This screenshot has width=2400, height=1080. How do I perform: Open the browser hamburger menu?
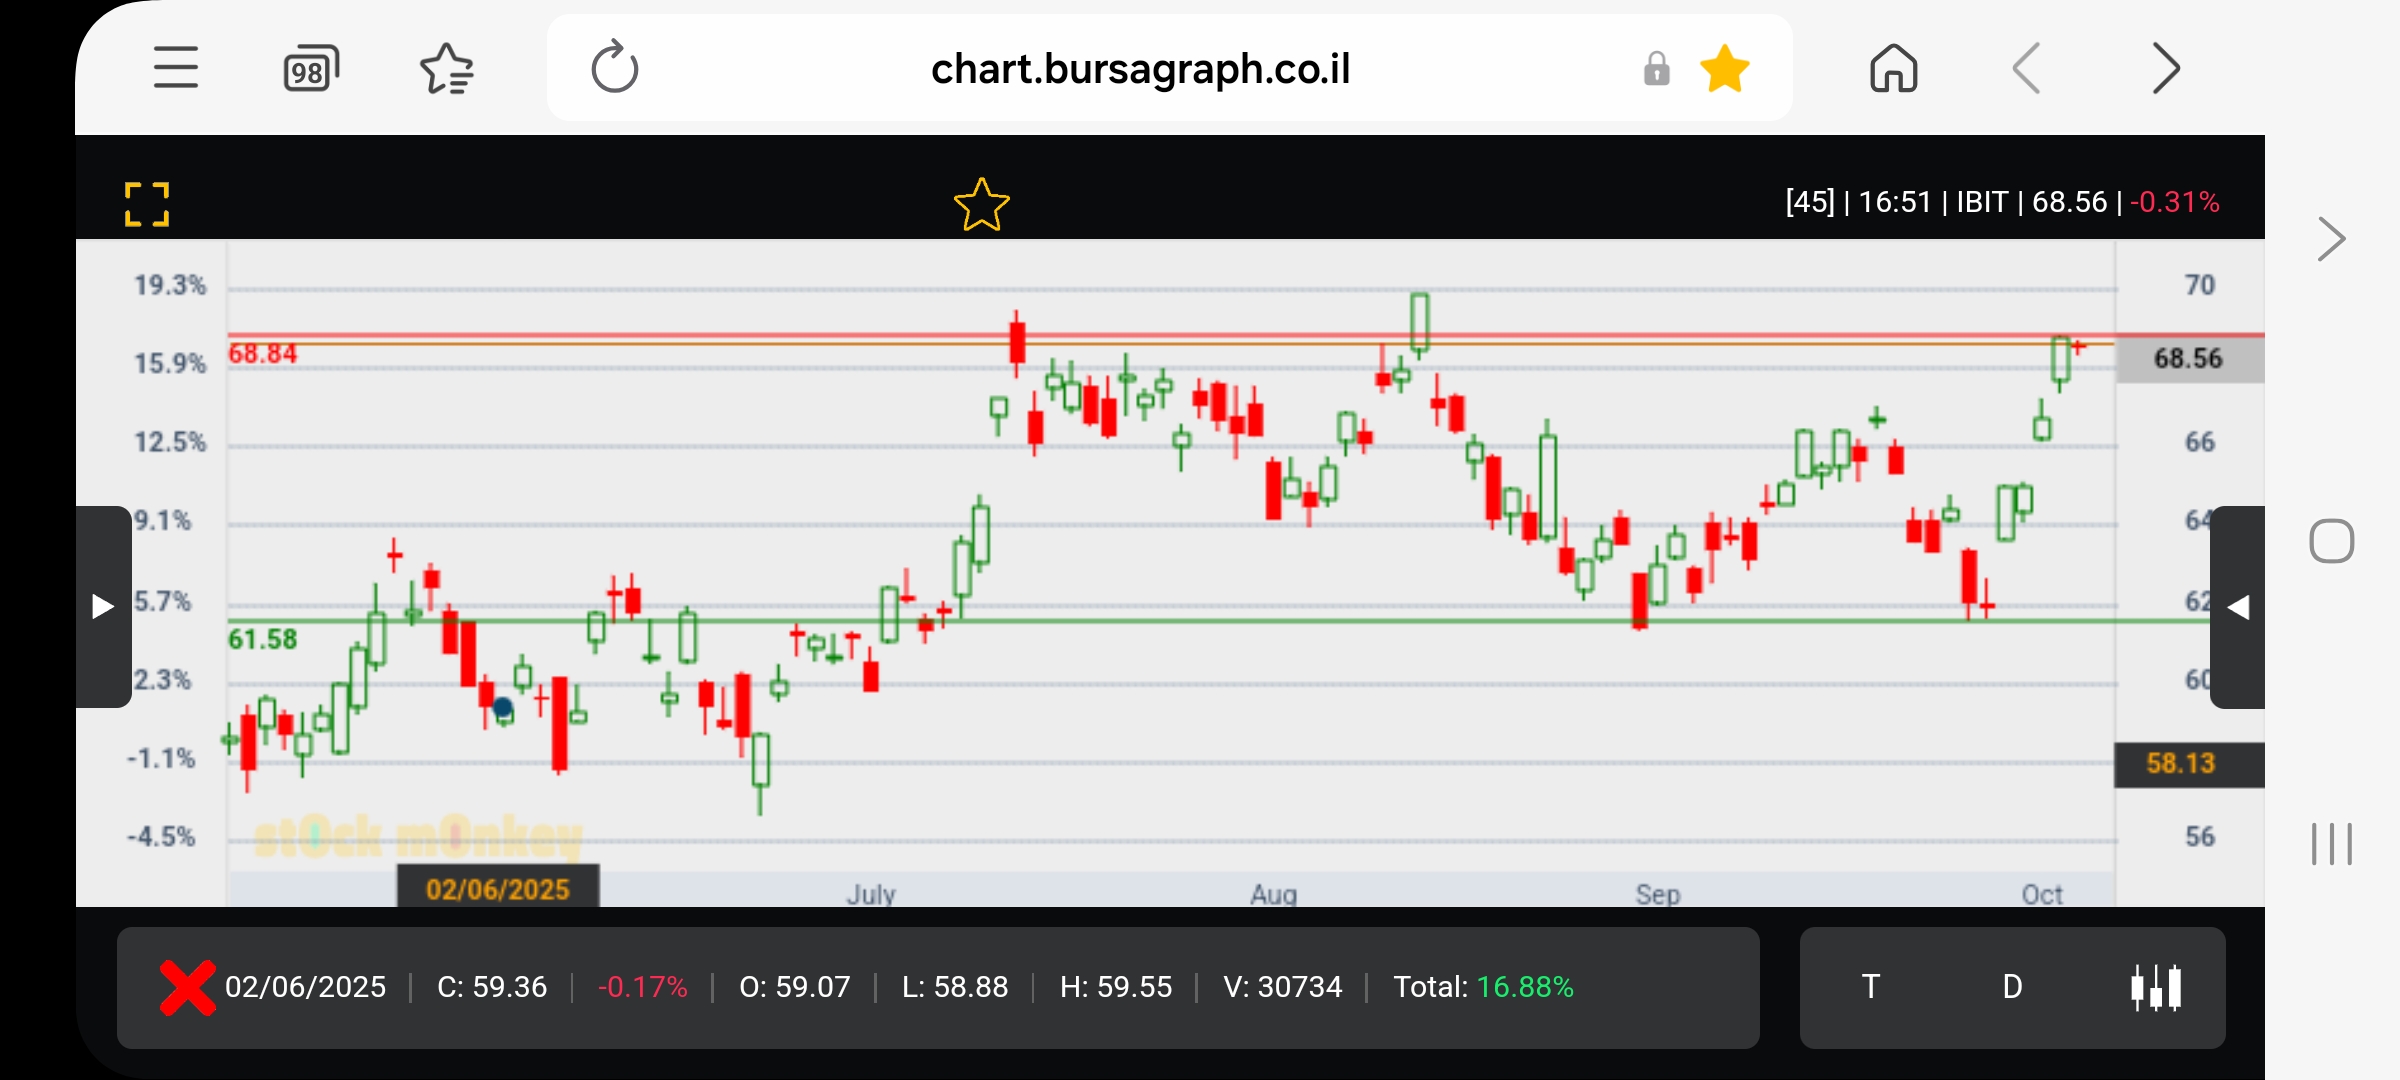point(175,68)
